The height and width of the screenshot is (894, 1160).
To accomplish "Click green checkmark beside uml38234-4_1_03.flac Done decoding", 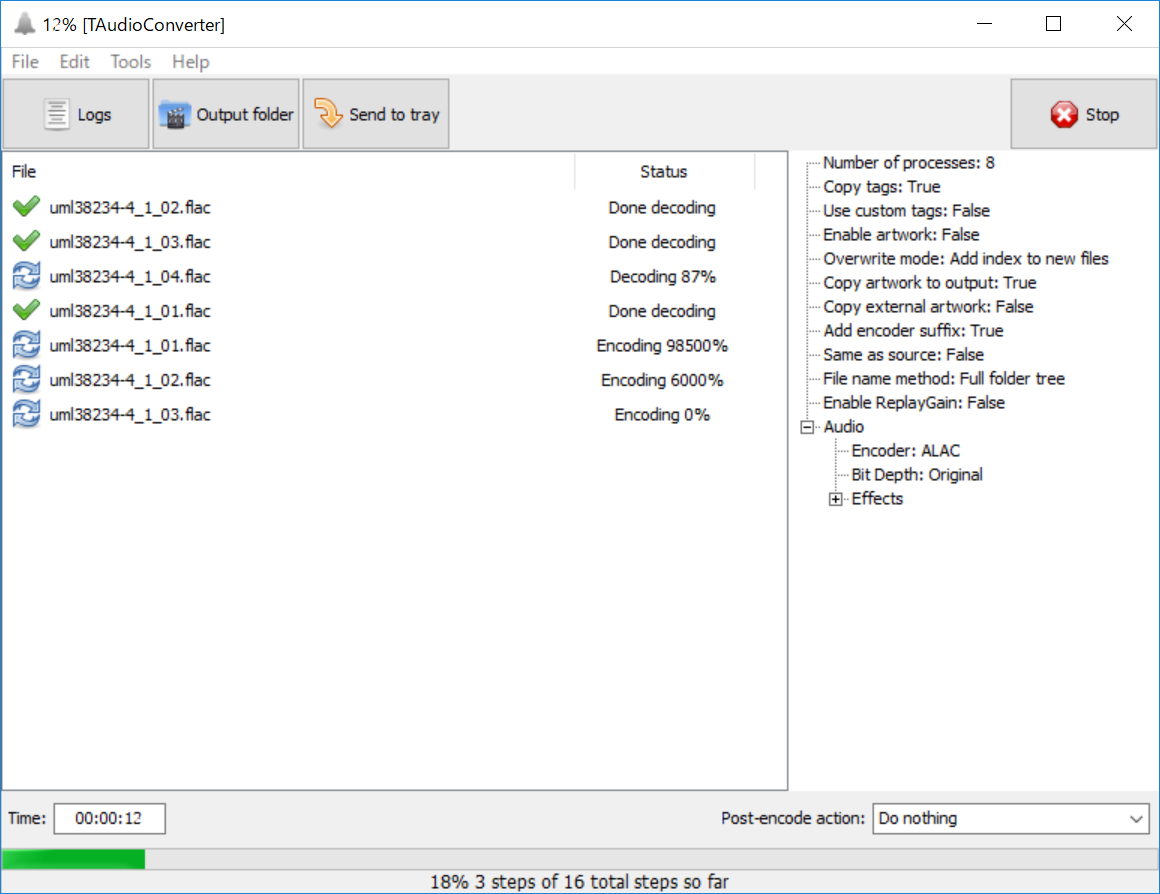I will coord(26,241).
